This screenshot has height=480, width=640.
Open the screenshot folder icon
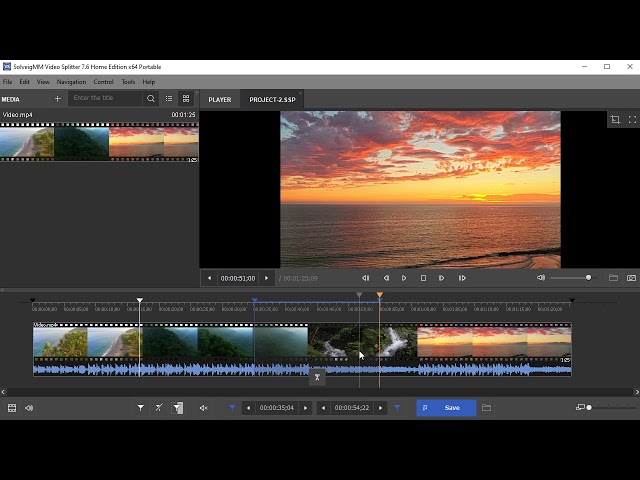point(613,278)
